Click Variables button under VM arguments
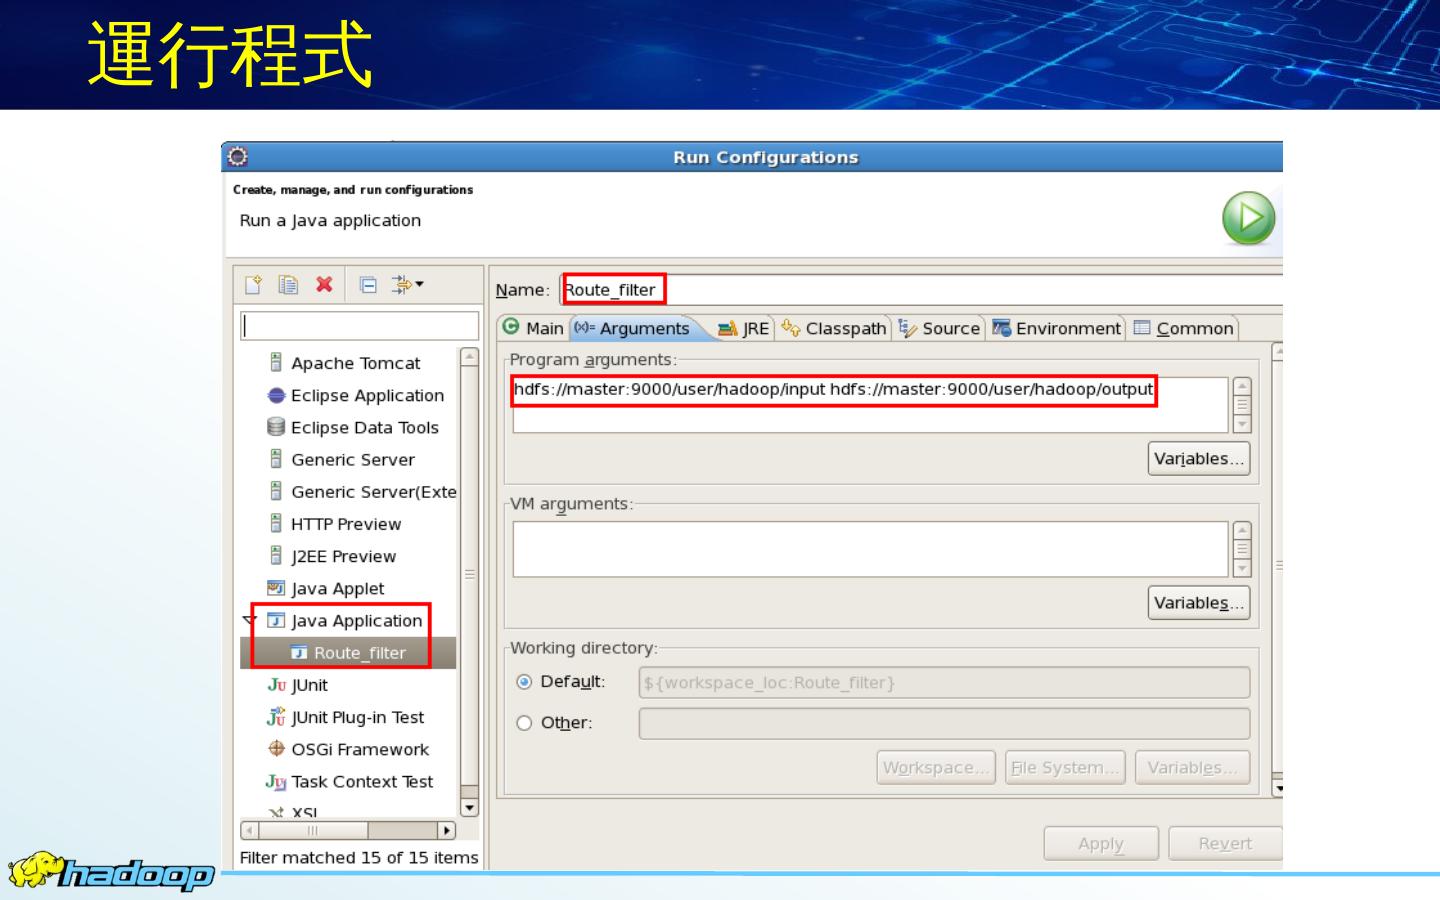The width and height of the screenshot is (1440, 900). pos(1199,603)
